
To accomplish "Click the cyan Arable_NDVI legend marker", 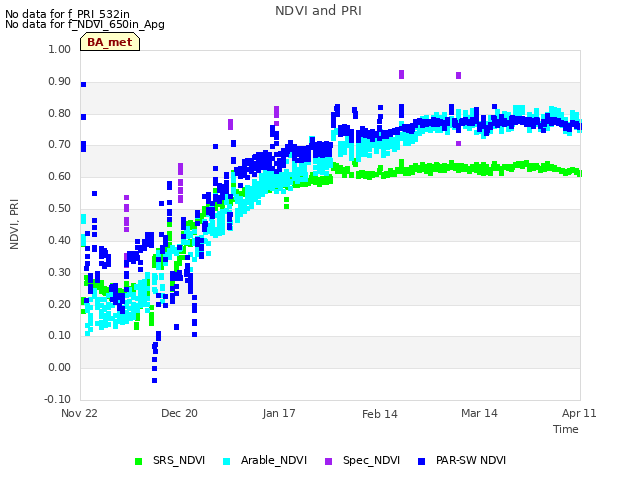I will (x=226, y=461).
